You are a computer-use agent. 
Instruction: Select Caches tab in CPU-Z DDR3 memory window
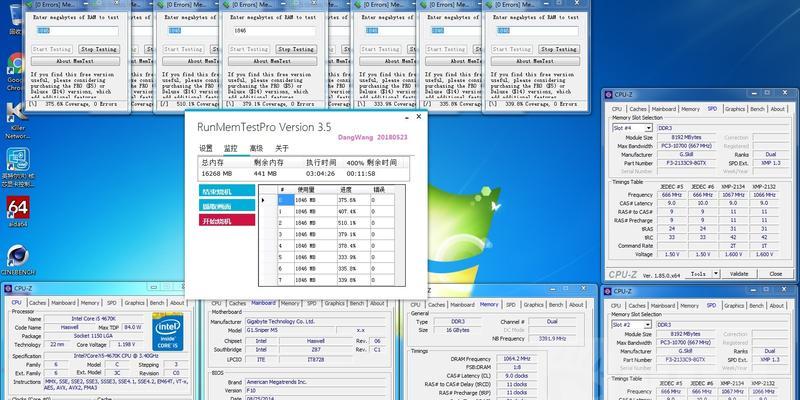point(437,305)
